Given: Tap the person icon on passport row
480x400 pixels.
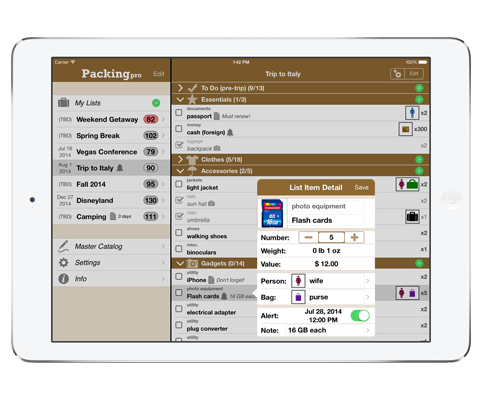Looking at the screenshot, I should [x=412, y=113].
